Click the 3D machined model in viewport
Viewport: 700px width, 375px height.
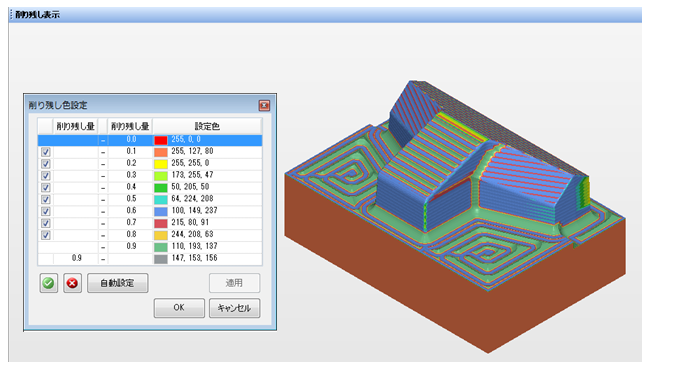click(x=455, y=214)
